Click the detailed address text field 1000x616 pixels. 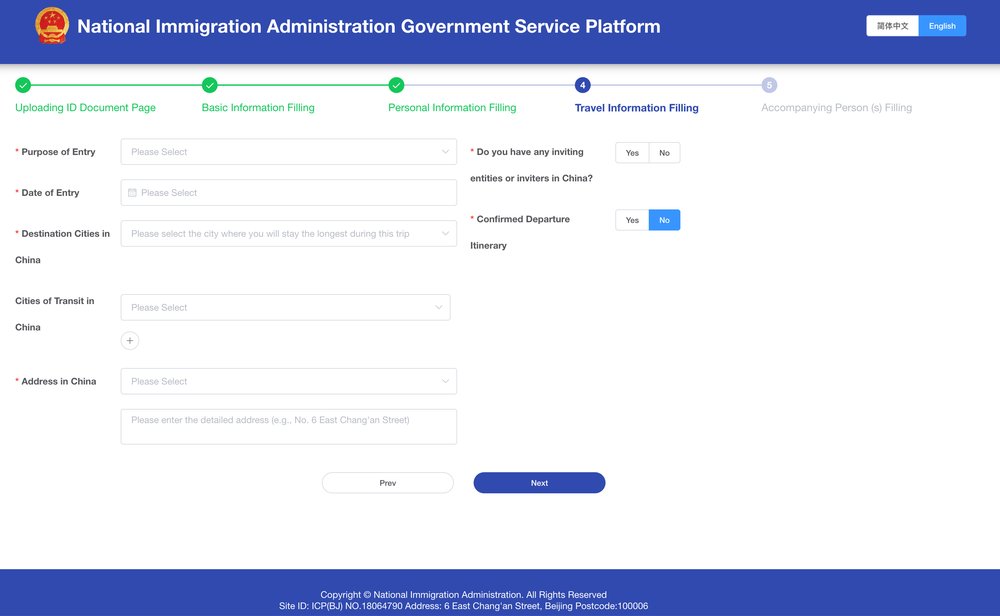[288, 427]
